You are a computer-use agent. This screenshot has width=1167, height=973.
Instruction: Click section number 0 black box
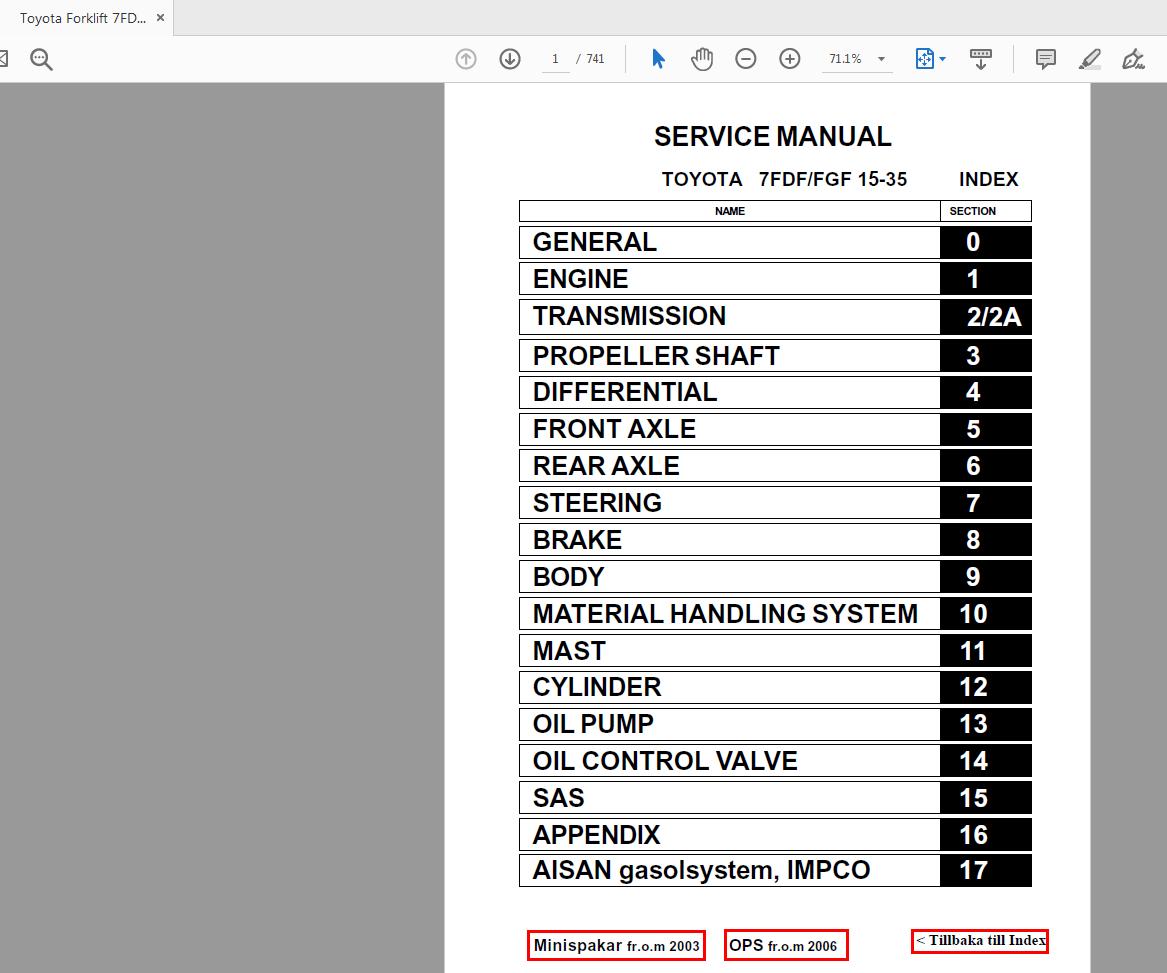click(x=986, y=242)
